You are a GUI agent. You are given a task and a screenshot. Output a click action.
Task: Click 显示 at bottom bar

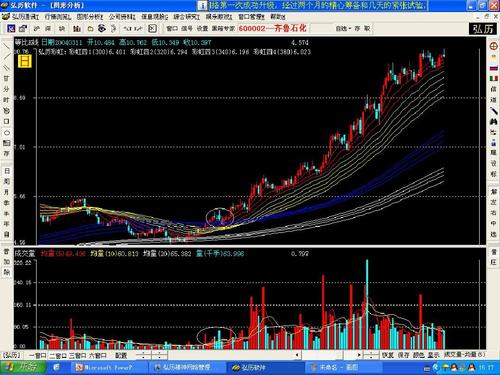coord(434,355)
